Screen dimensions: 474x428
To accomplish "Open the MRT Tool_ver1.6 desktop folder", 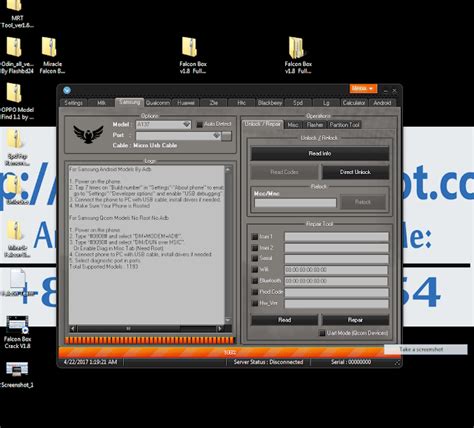I will pos(17,13).
